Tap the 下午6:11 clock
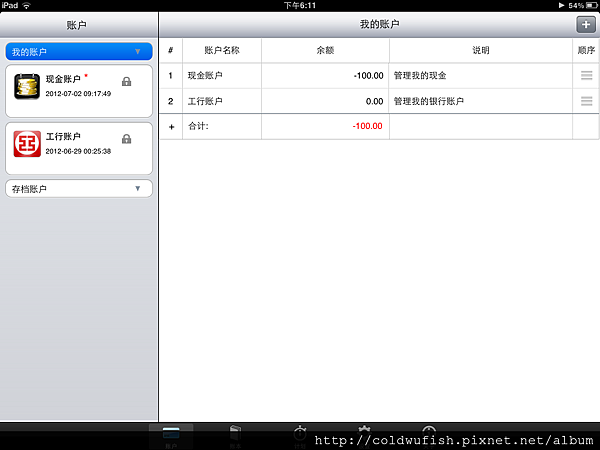 pos(300,5)
